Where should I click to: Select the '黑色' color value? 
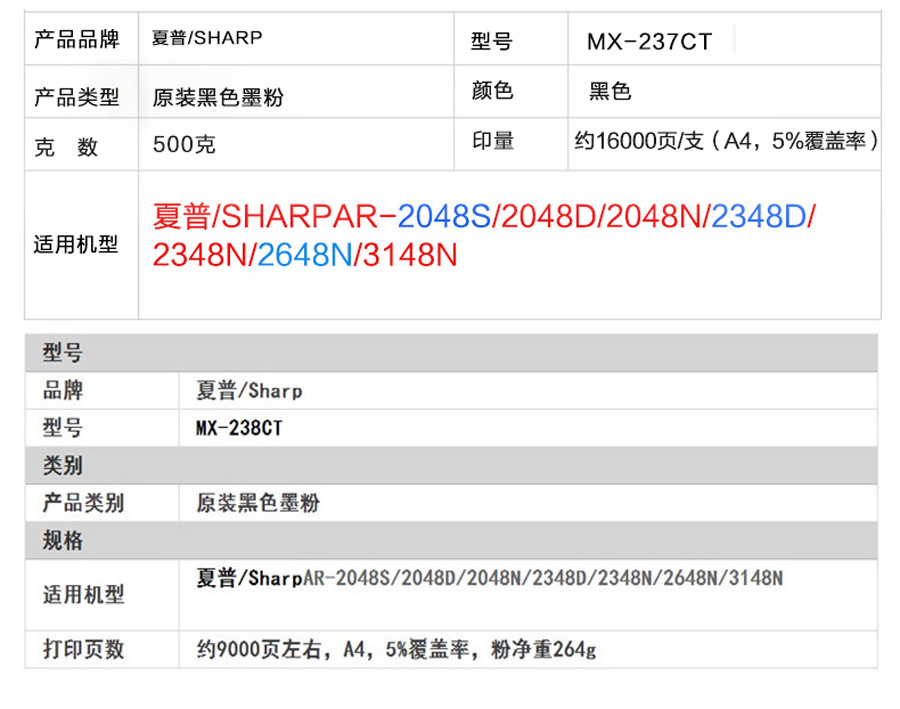pyautogui.click(x=610, y=91)
